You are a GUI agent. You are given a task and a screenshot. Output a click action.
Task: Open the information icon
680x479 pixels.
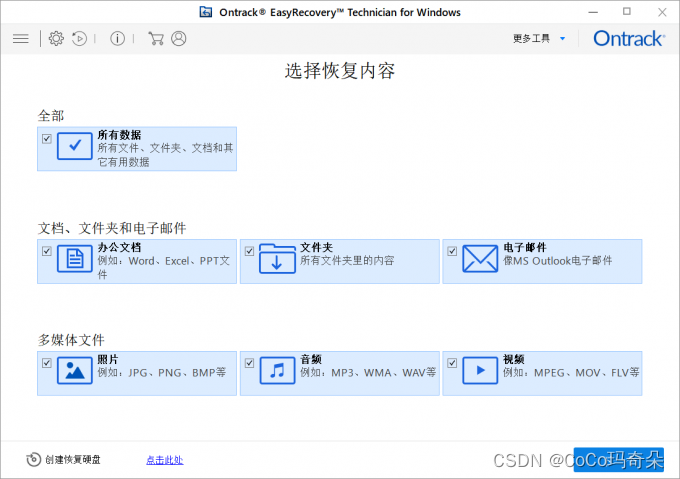118,39
